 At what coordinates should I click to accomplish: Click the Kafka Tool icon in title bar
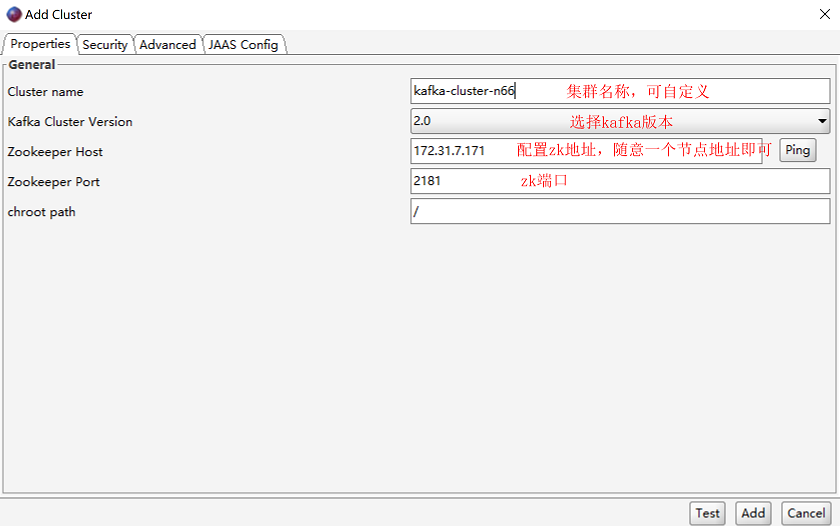point(14,14)
